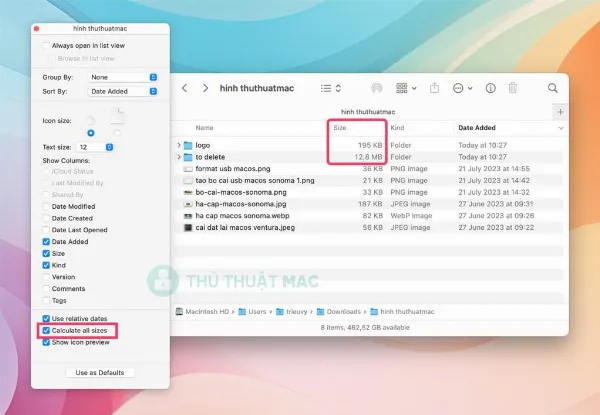Image resolution: width=600 pixels, height=415 pixels.
Task: Uncheck Show icon preview
Action: click(x=46, y=342)
